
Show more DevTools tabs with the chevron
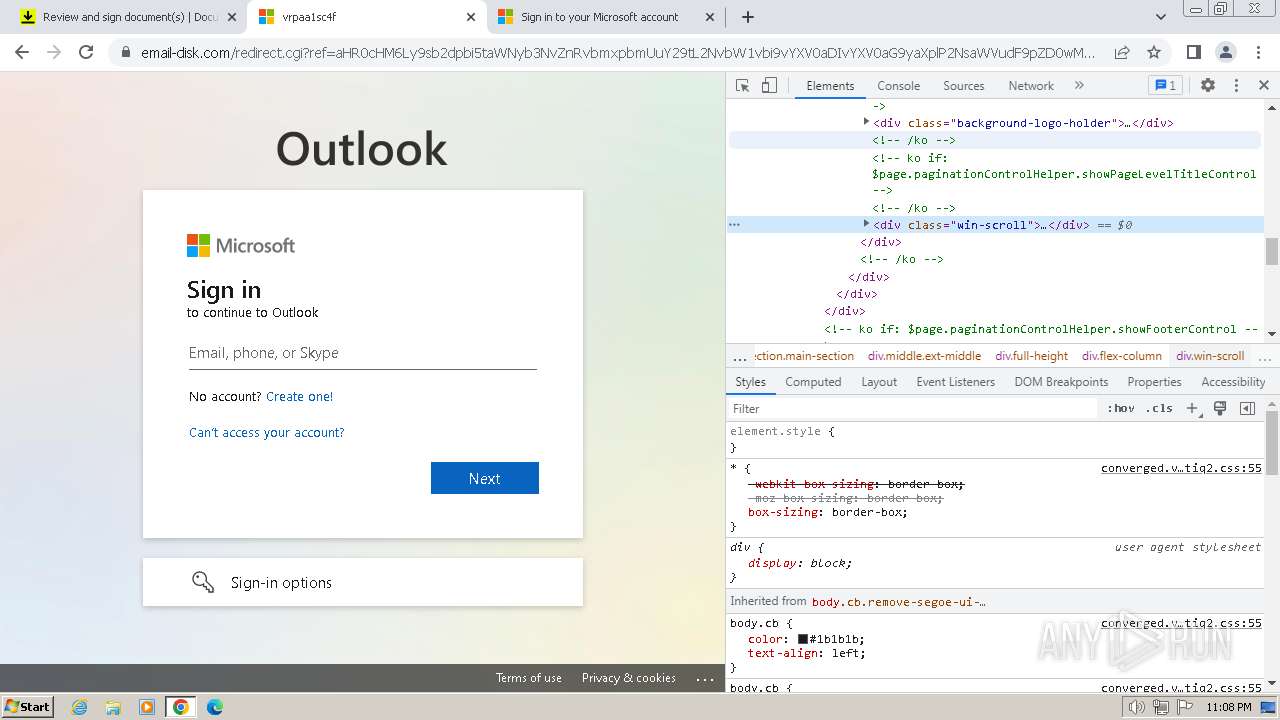[x=1079, y=86]
